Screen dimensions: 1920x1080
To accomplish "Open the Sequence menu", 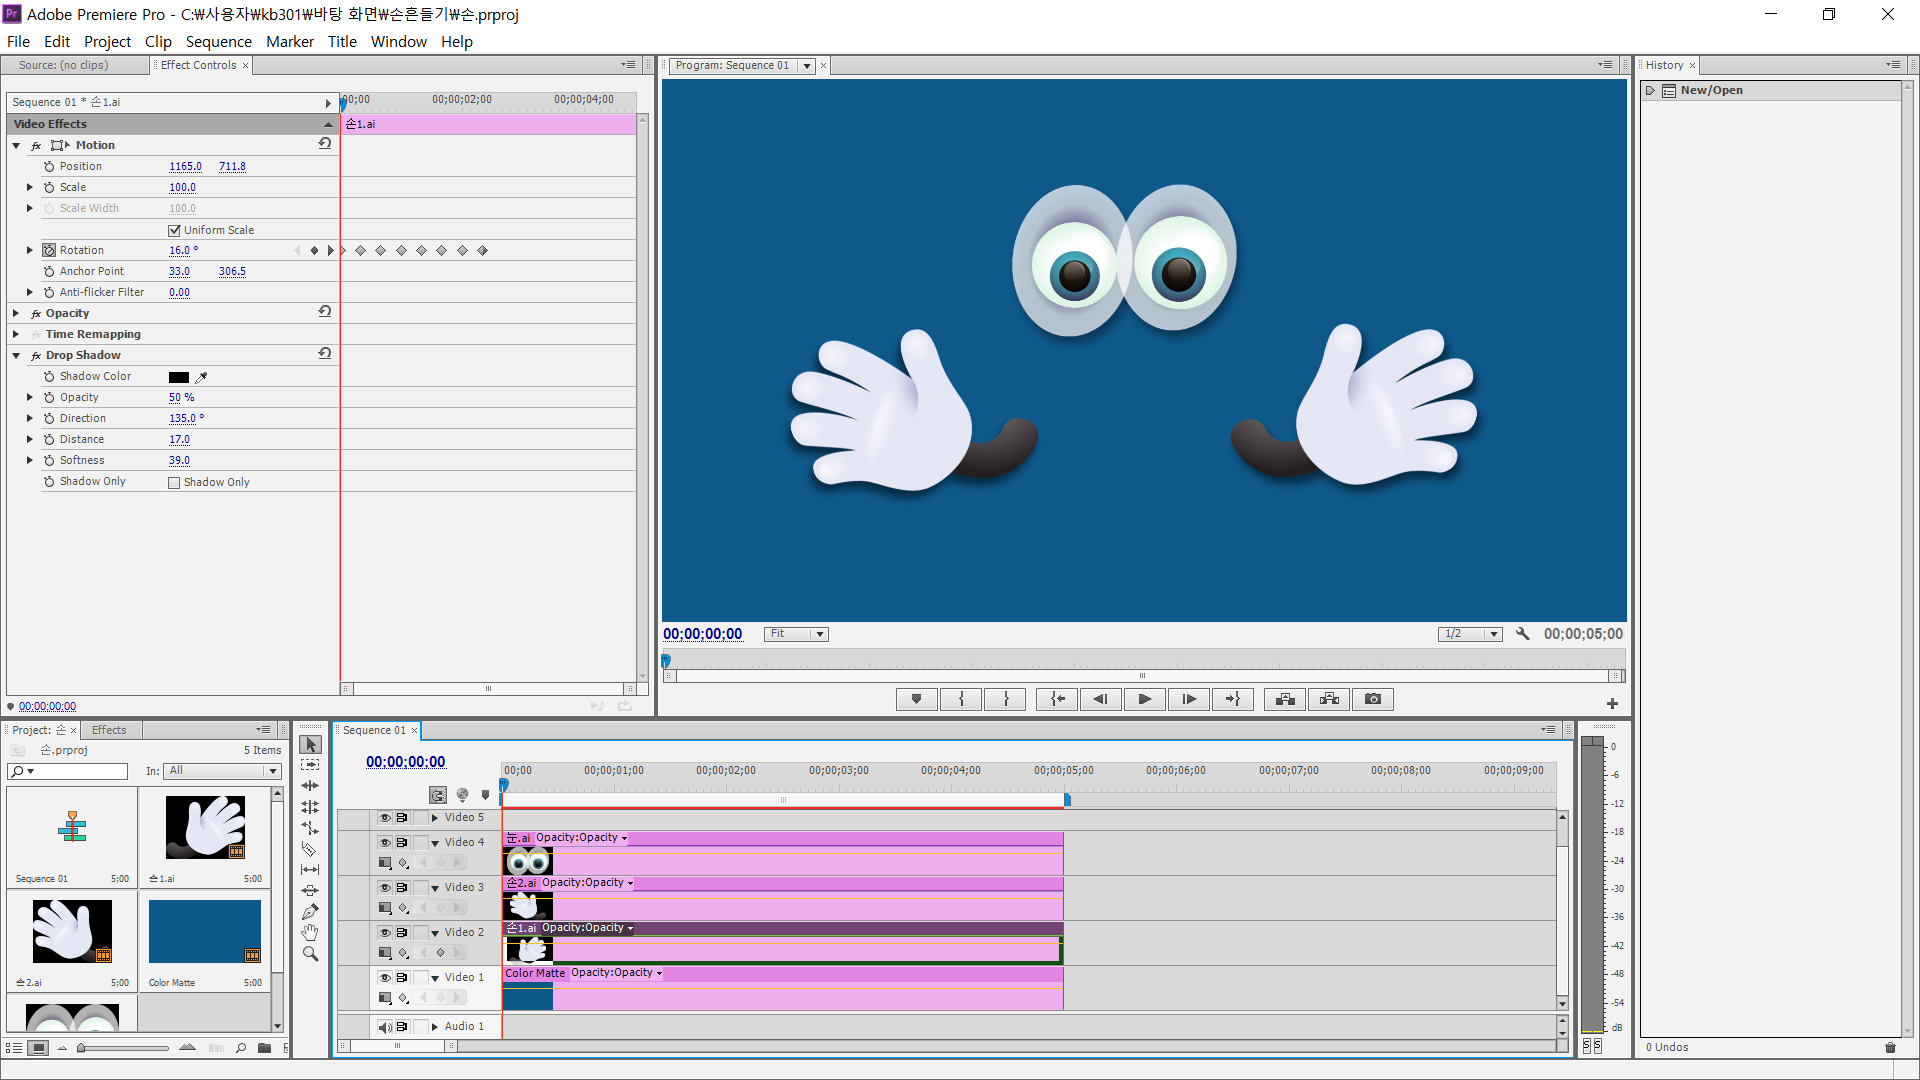I will 218,42.
